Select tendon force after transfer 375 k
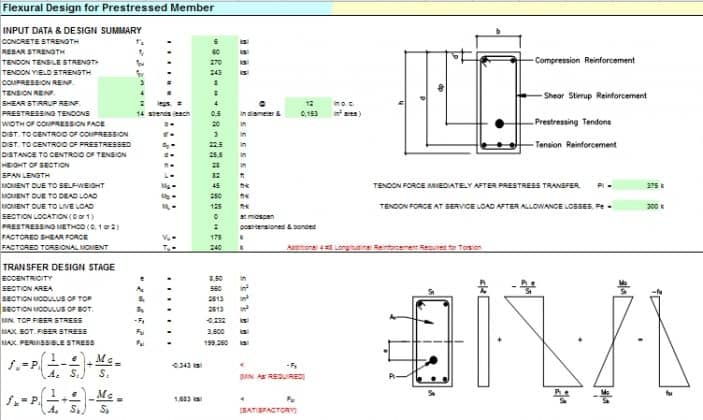Screen dimensions: 703x420 click(638, 185)
